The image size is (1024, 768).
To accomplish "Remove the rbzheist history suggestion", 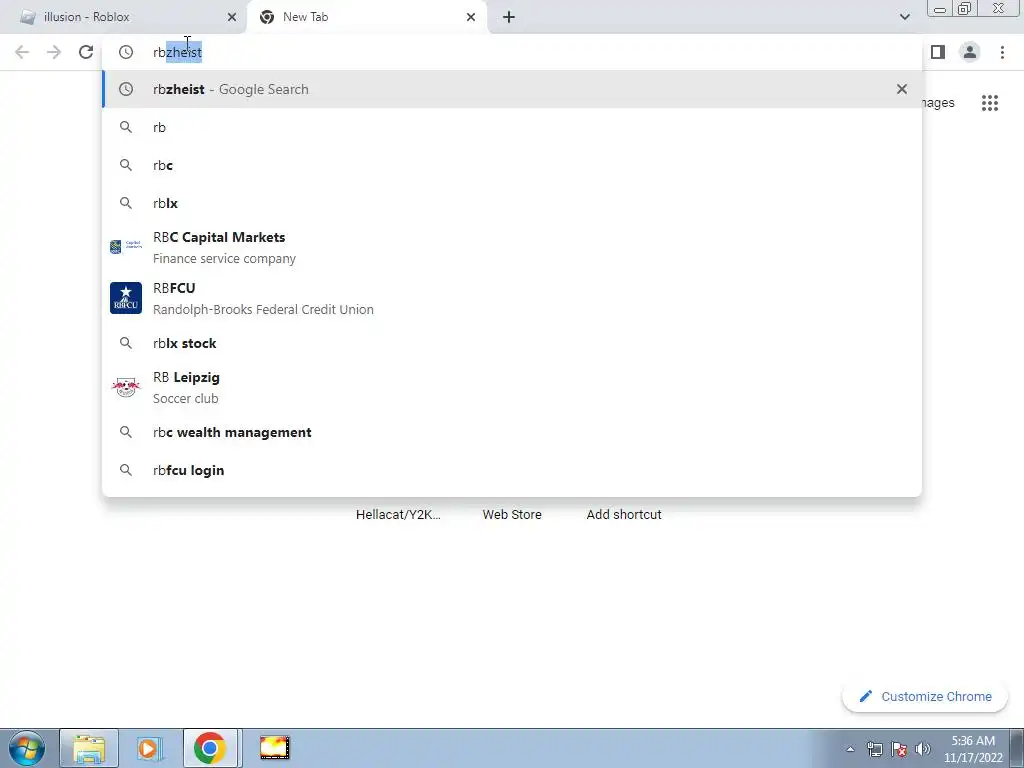I will pyautogui.click(x=902, y=89).
